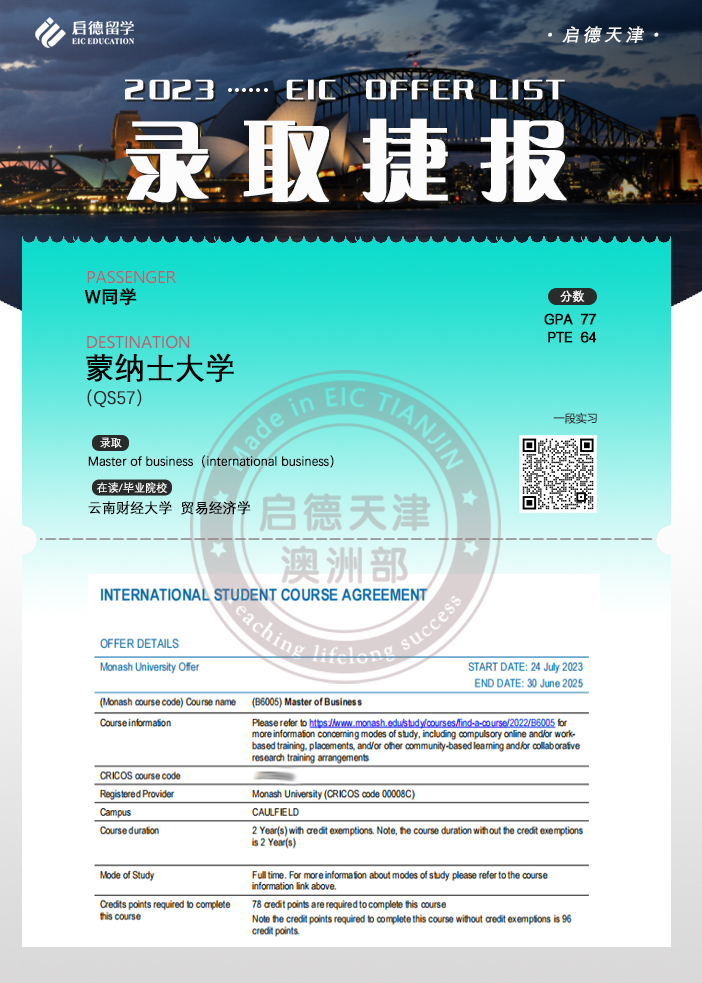Open the monash.edu find-a-course B6005 link
This screenshot has width=702, height=983.
(432, 723)
